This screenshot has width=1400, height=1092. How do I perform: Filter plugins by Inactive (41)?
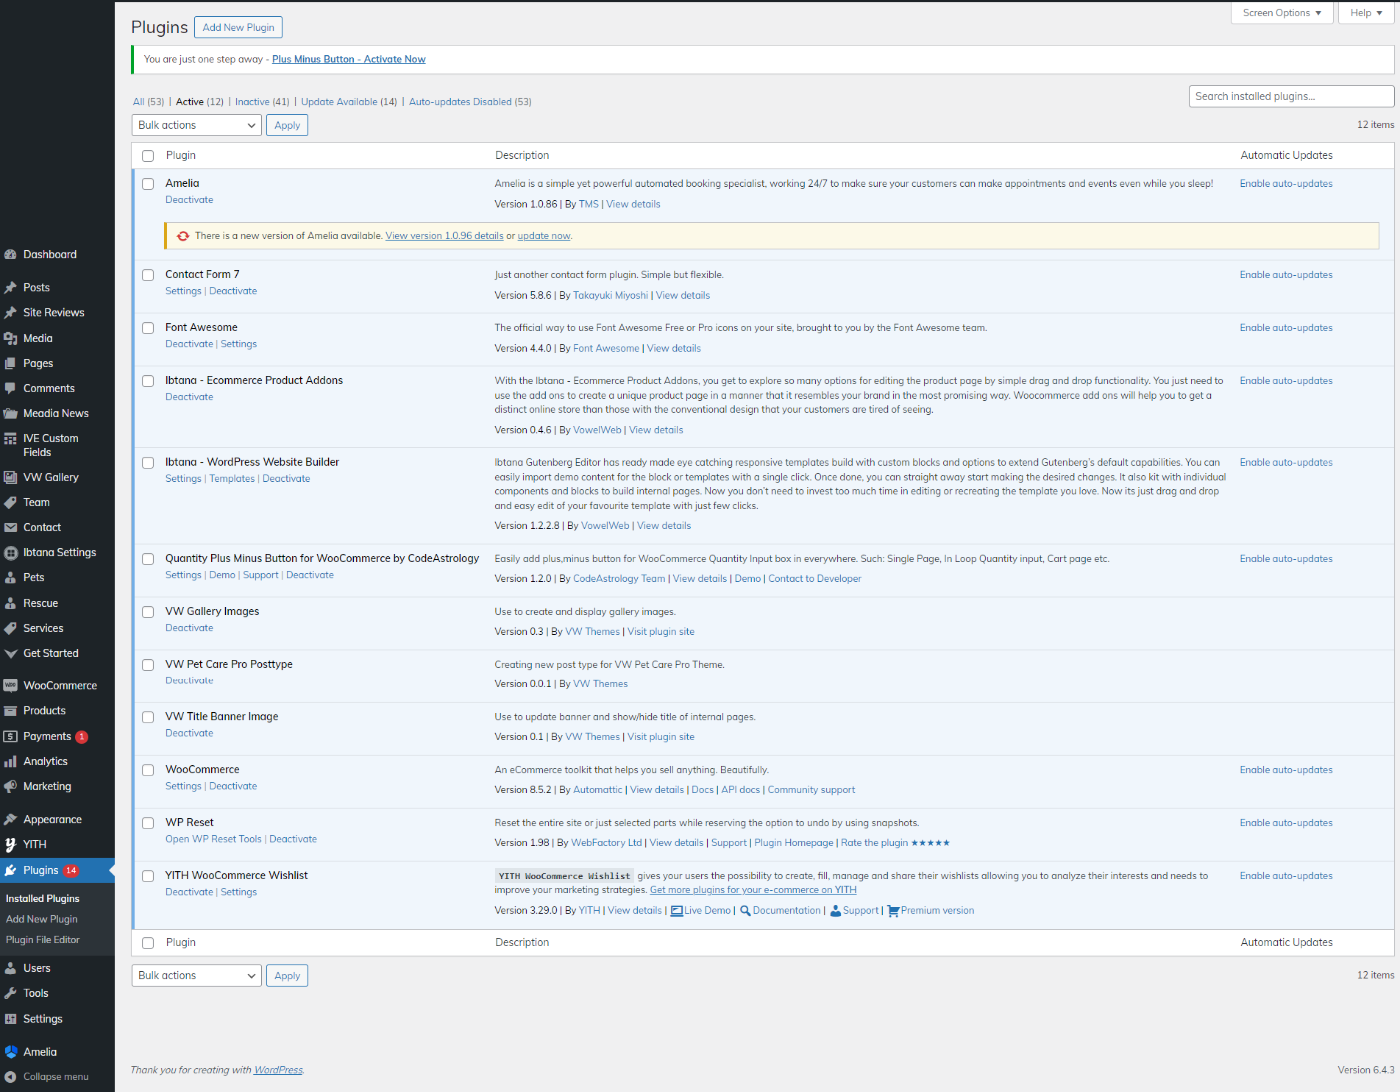262,102
